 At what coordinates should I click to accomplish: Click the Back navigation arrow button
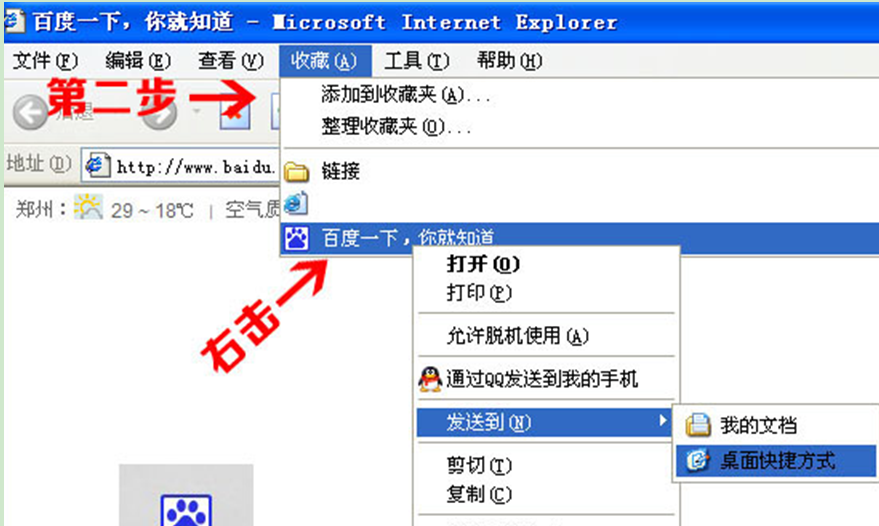pos(30,112)
